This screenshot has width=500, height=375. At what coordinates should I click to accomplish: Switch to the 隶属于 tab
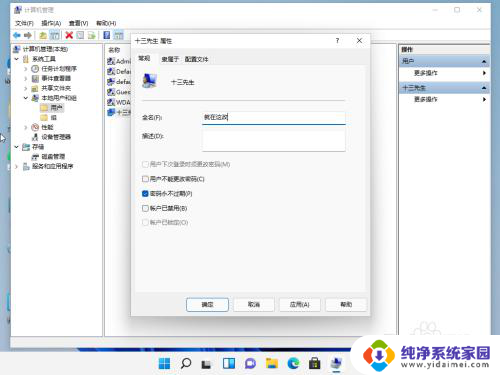tap(170, 59)
